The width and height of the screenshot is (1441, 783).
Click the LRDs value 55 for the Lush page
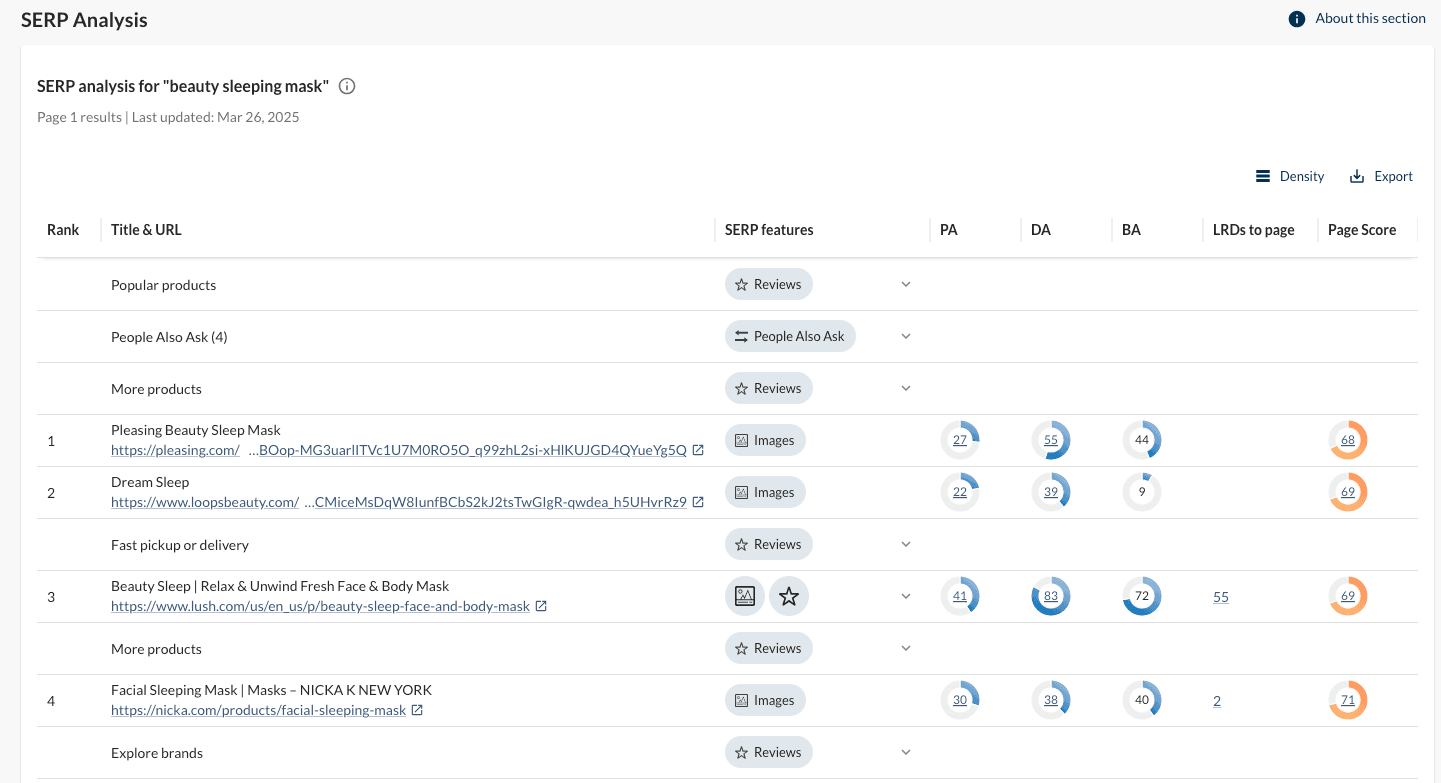click(x=1221, y=596)
